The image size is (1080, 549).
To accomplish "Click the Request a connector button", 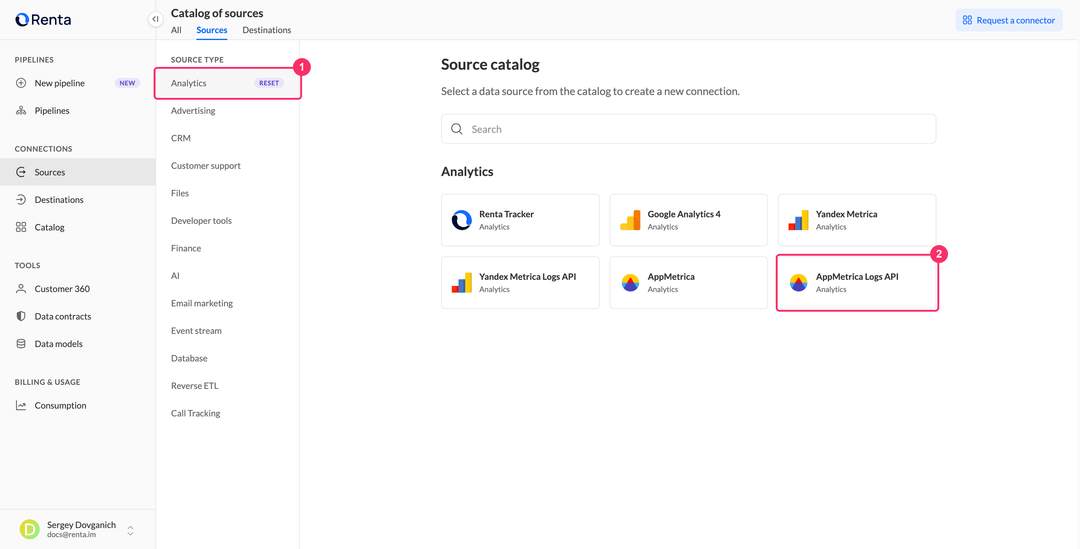I will [x=1008, y=20].
